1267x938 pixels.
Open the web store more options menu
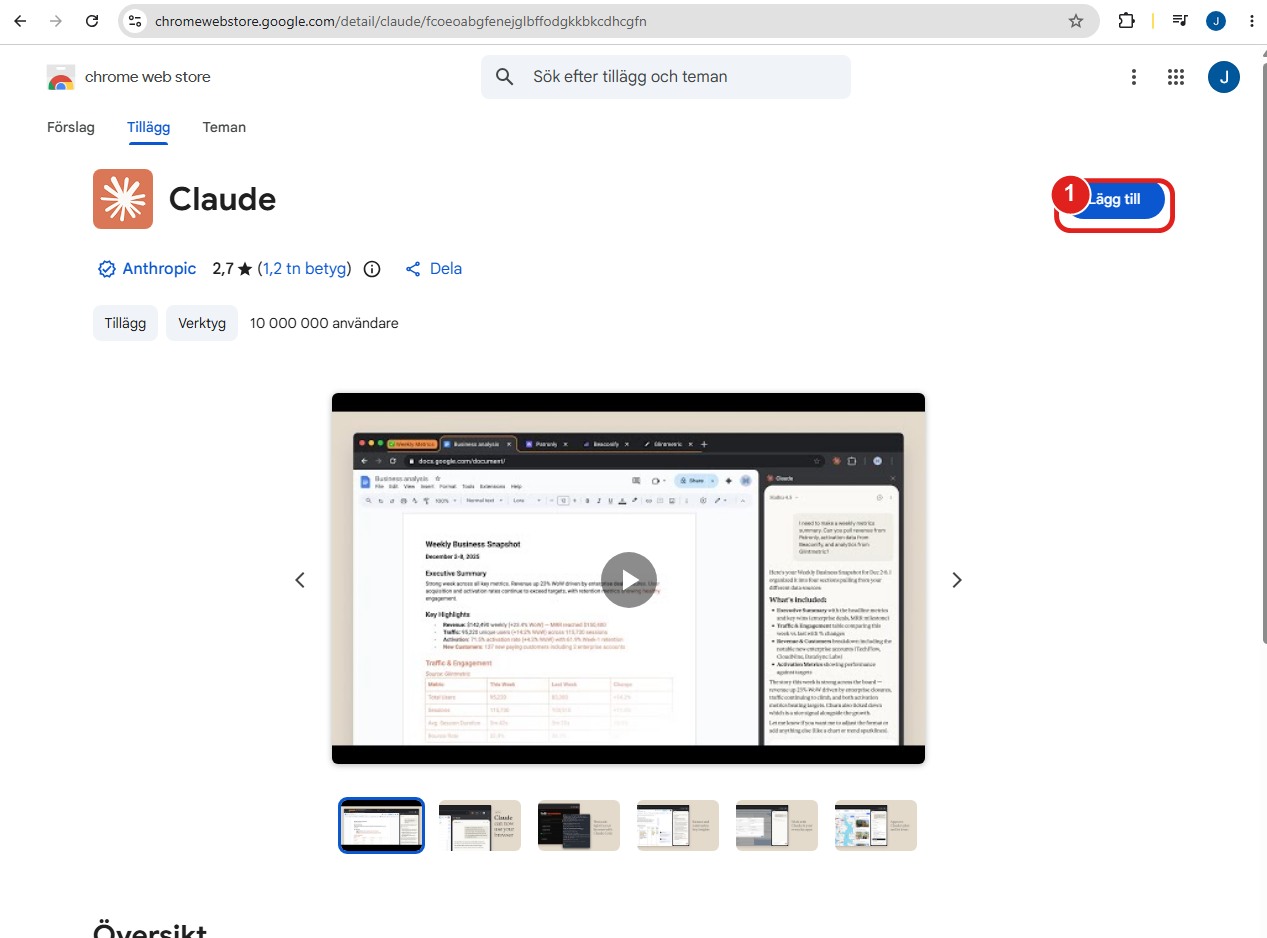[1133, 77]
